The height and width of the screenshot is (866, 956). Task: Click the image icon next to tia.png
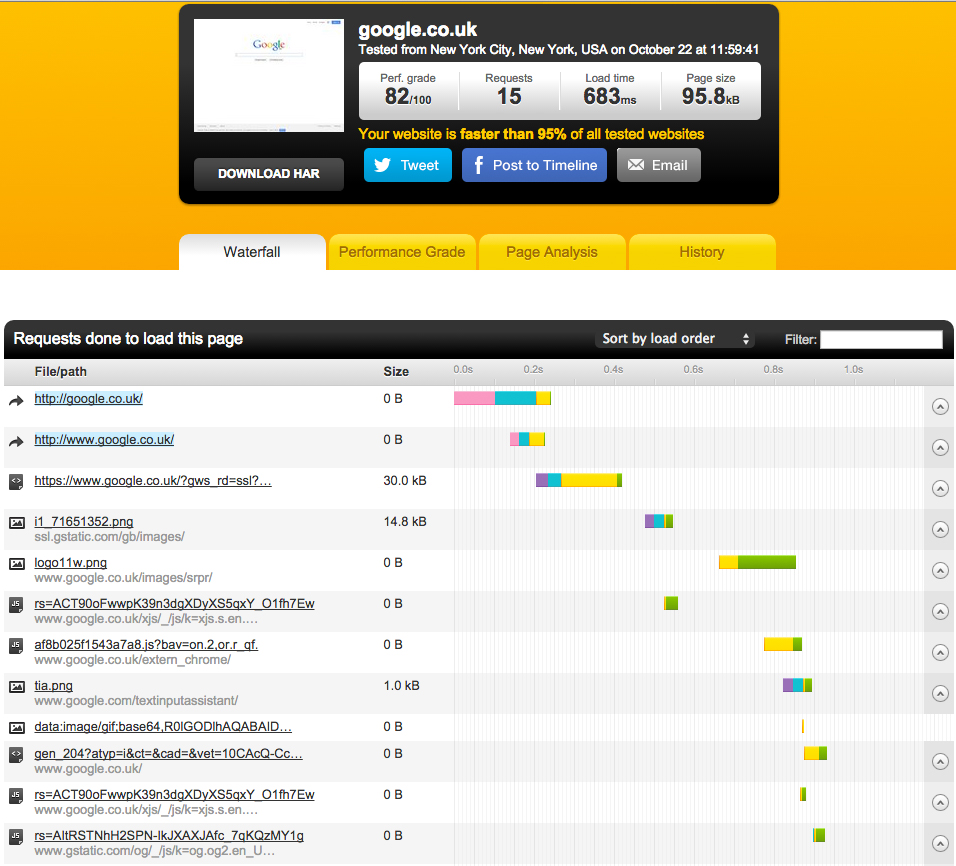point(16,687)
